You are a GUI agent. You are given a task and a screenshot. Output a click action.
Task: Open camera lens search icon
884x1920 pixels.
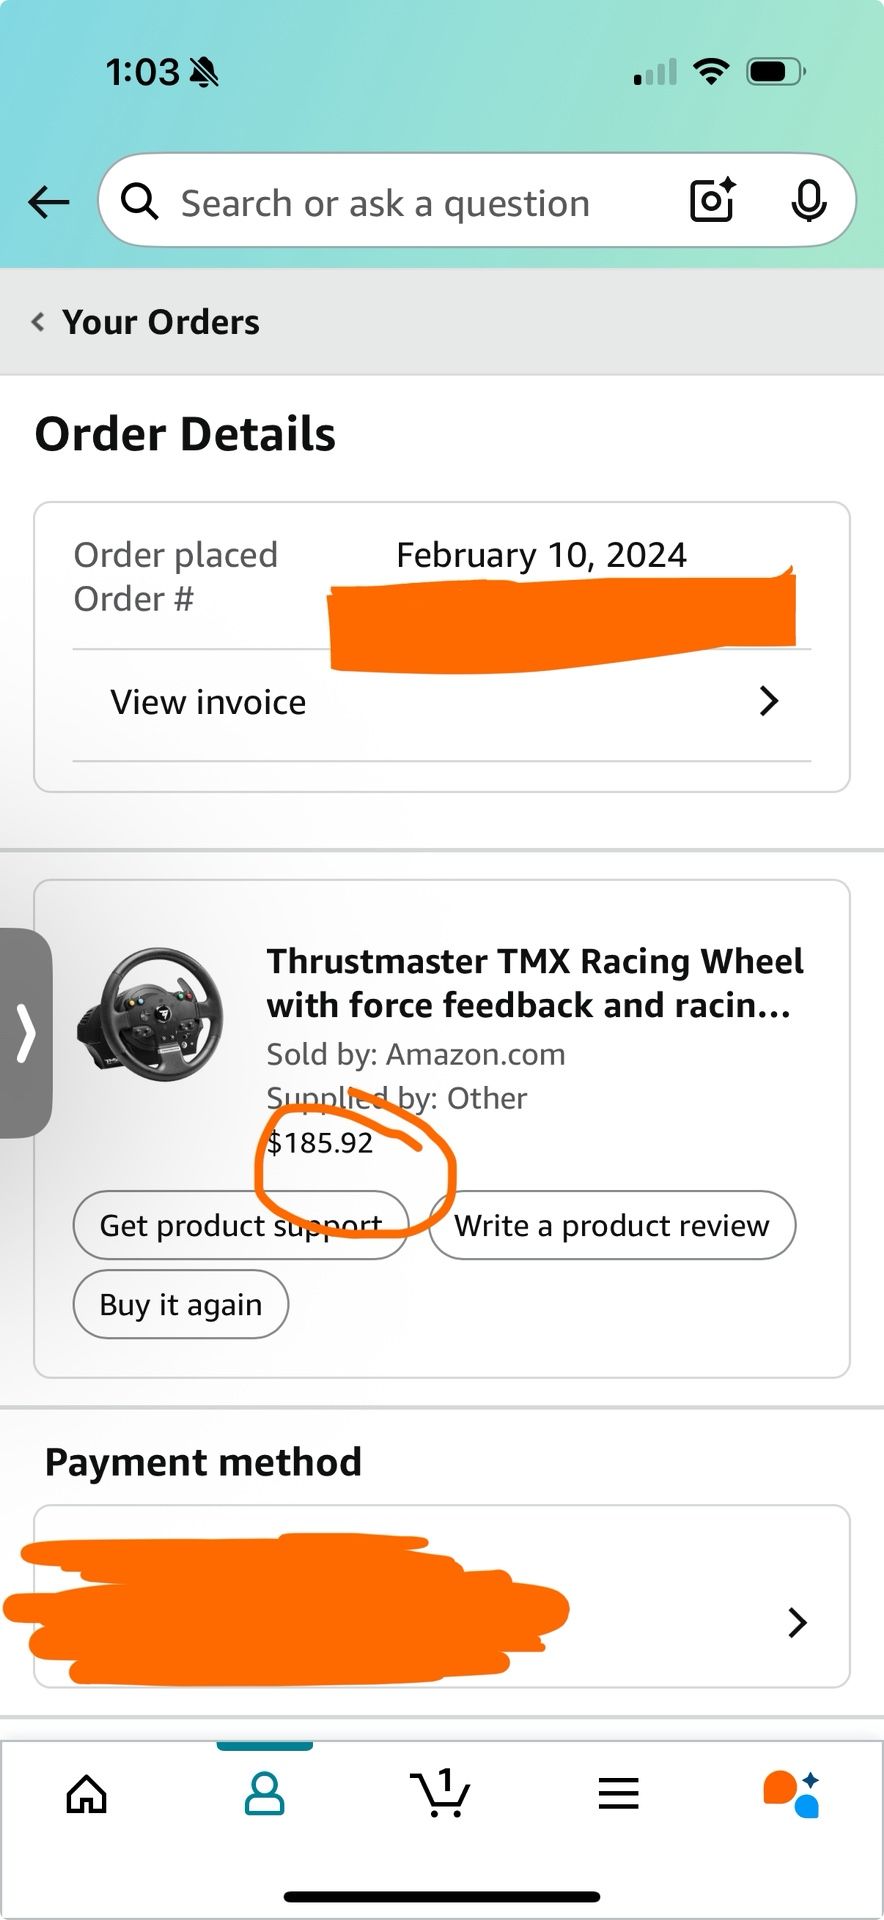(713, 201)
